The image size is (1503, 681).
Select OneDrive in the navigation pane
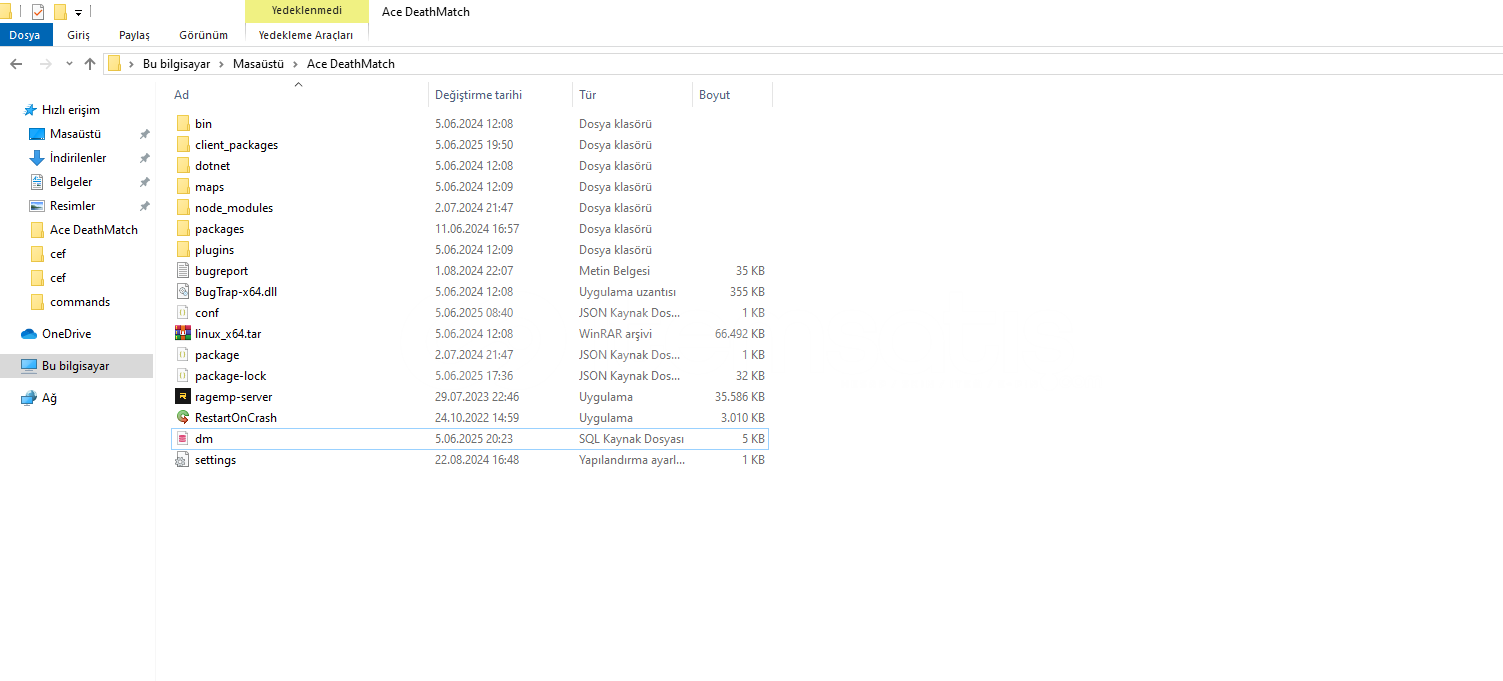66,334
